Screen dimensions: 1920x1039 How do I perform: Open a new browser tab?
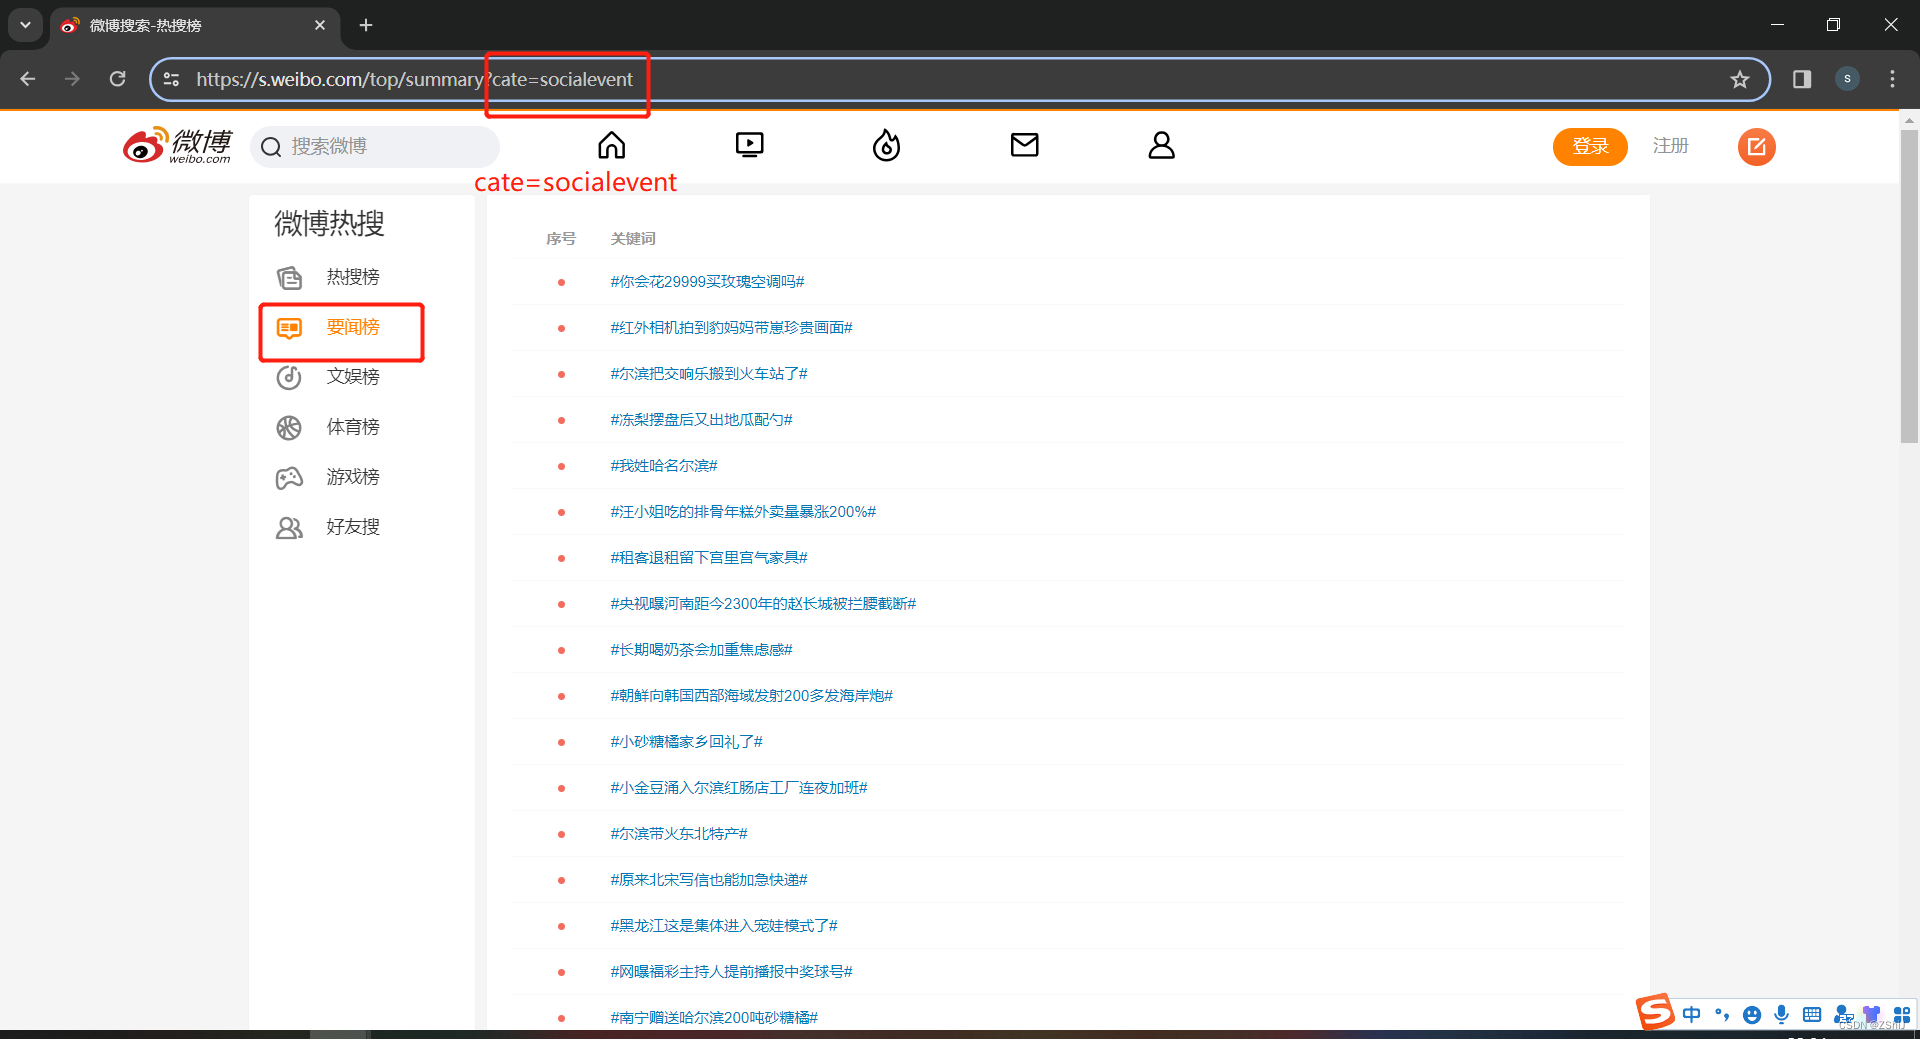366,25
